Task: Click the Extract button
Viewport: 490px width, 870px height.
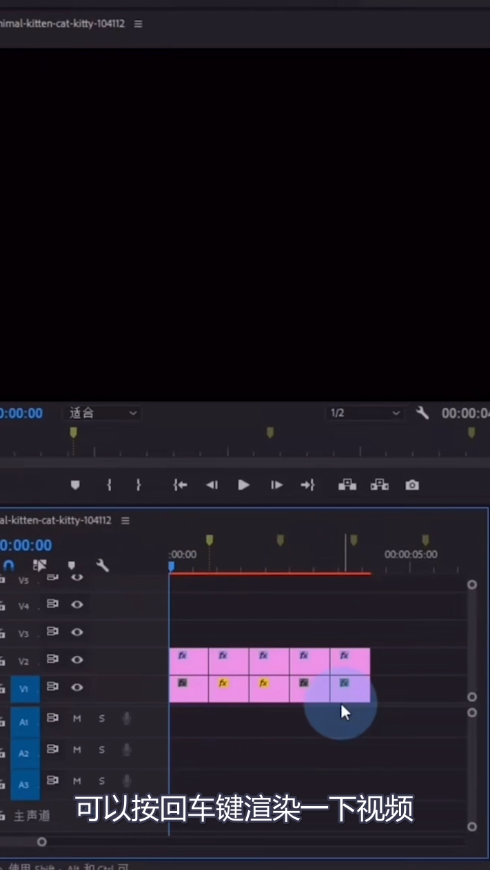Action: (x=380, y=485)
